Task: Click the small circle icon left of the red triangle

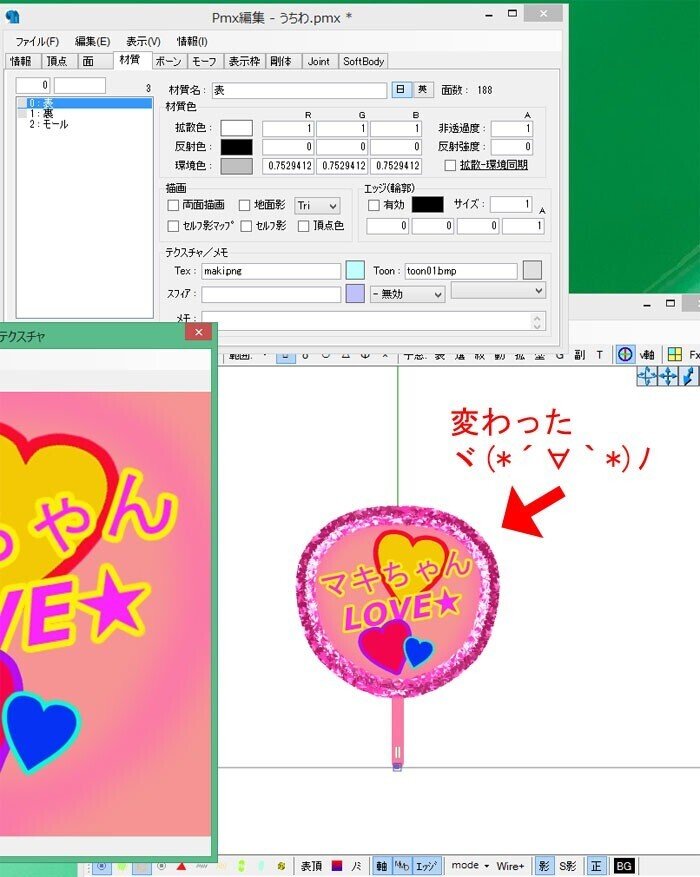Action: (x=161, y=866)
